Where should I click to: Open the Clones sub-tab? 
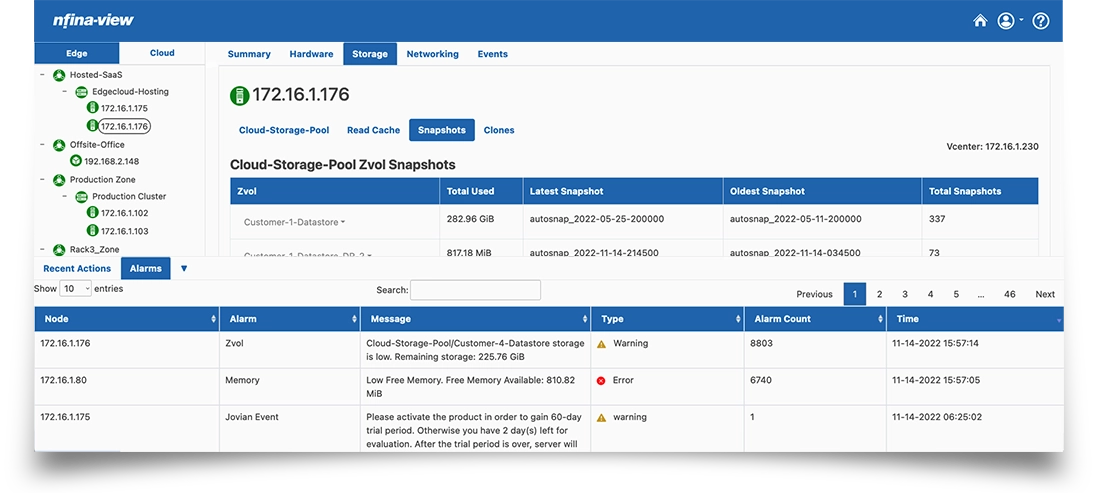[x=499, y=130]
